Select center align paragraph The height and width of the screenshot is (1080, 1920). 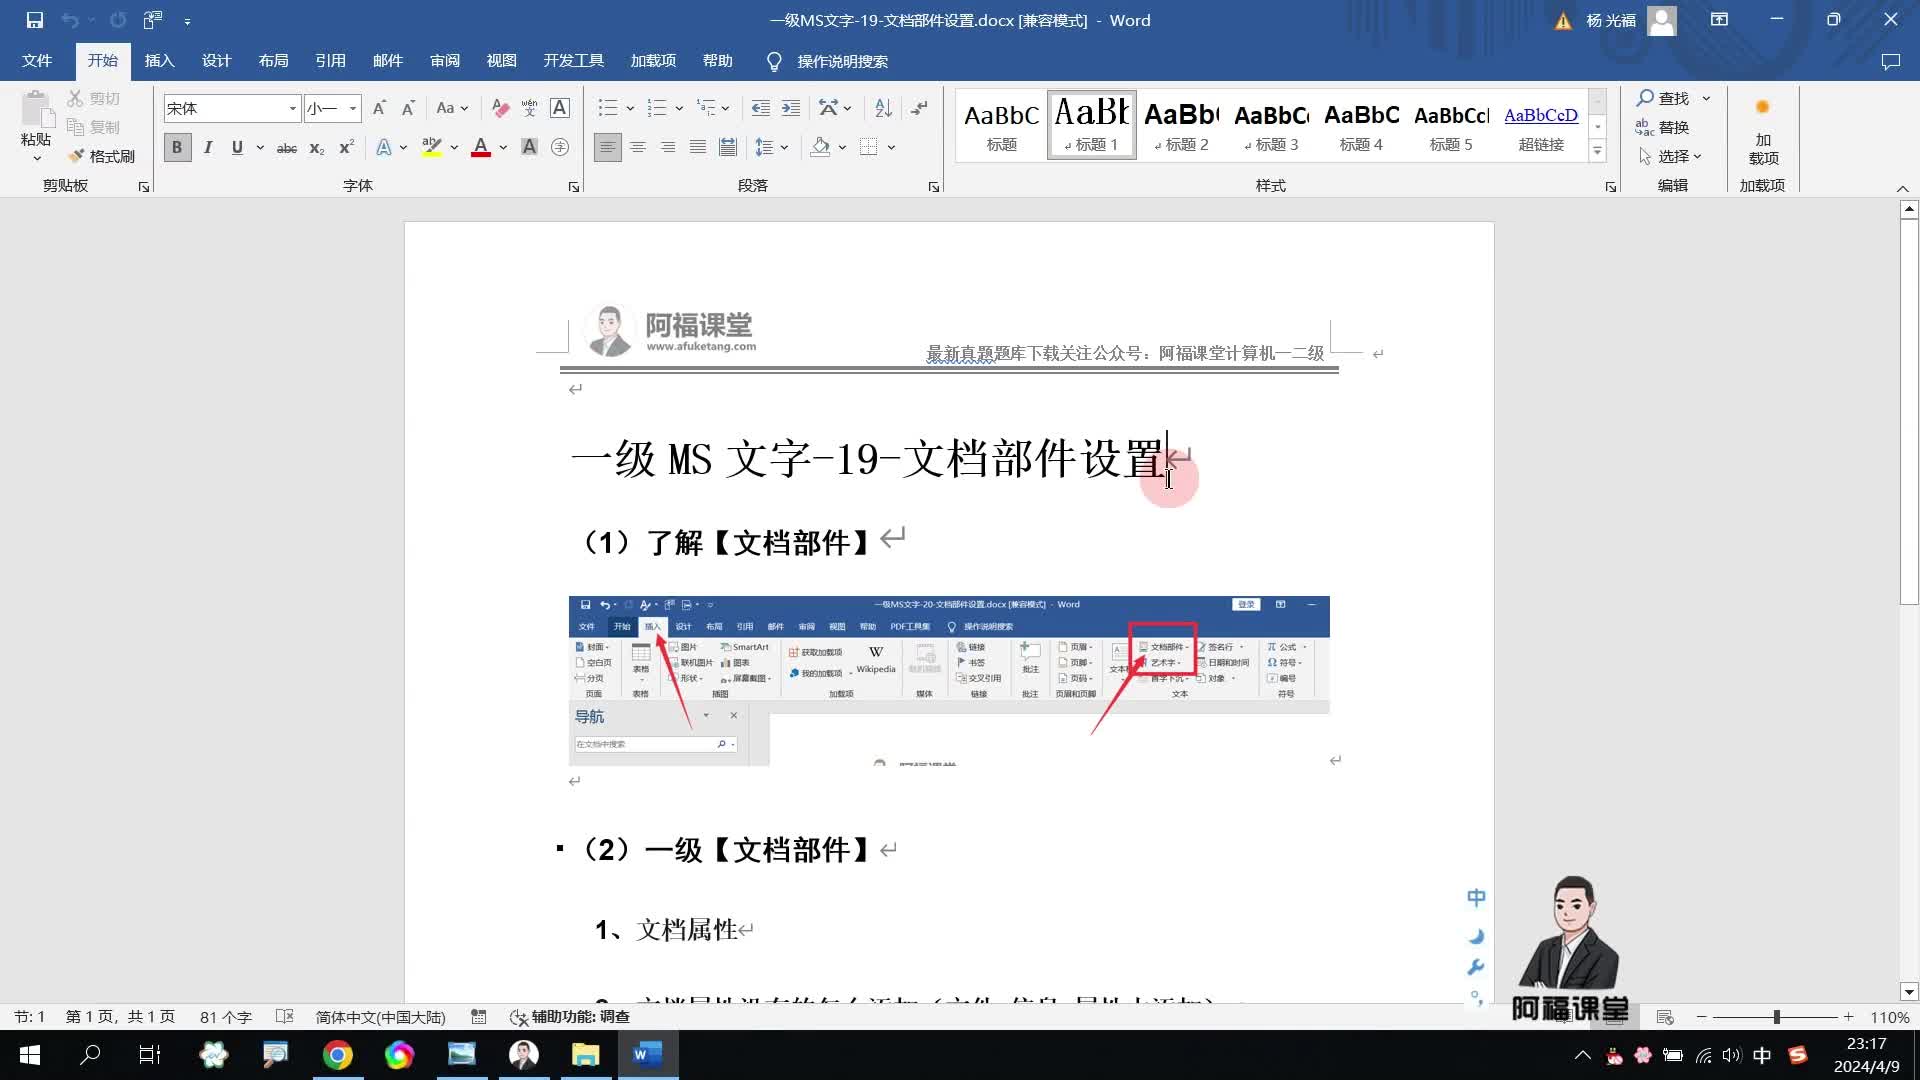click(638, 148)
